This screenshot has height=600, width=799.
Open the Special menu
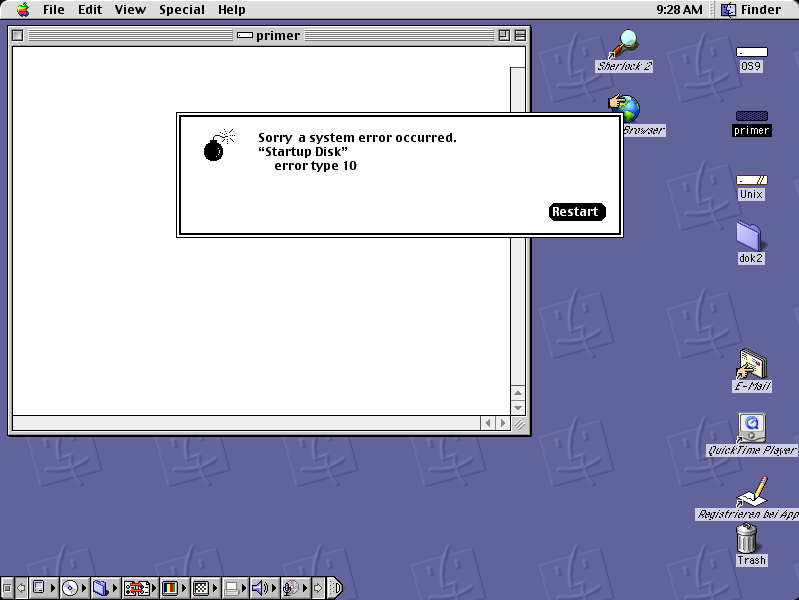182,10
